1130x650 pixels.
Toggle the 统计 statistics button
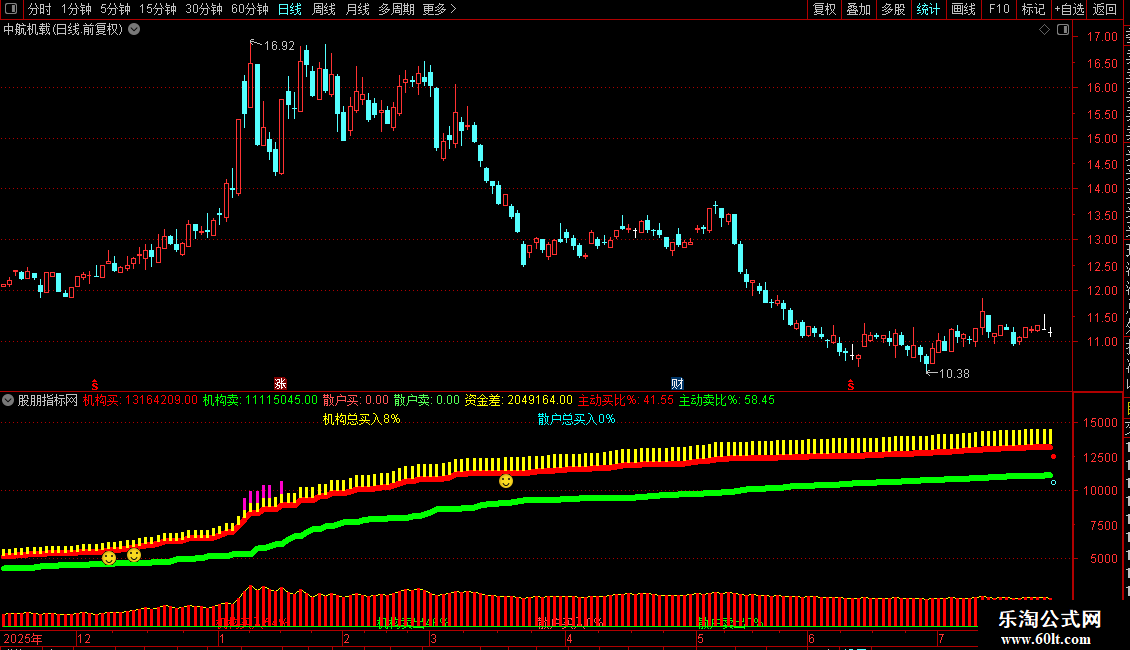pyautogui.click(x=927, y=9)
